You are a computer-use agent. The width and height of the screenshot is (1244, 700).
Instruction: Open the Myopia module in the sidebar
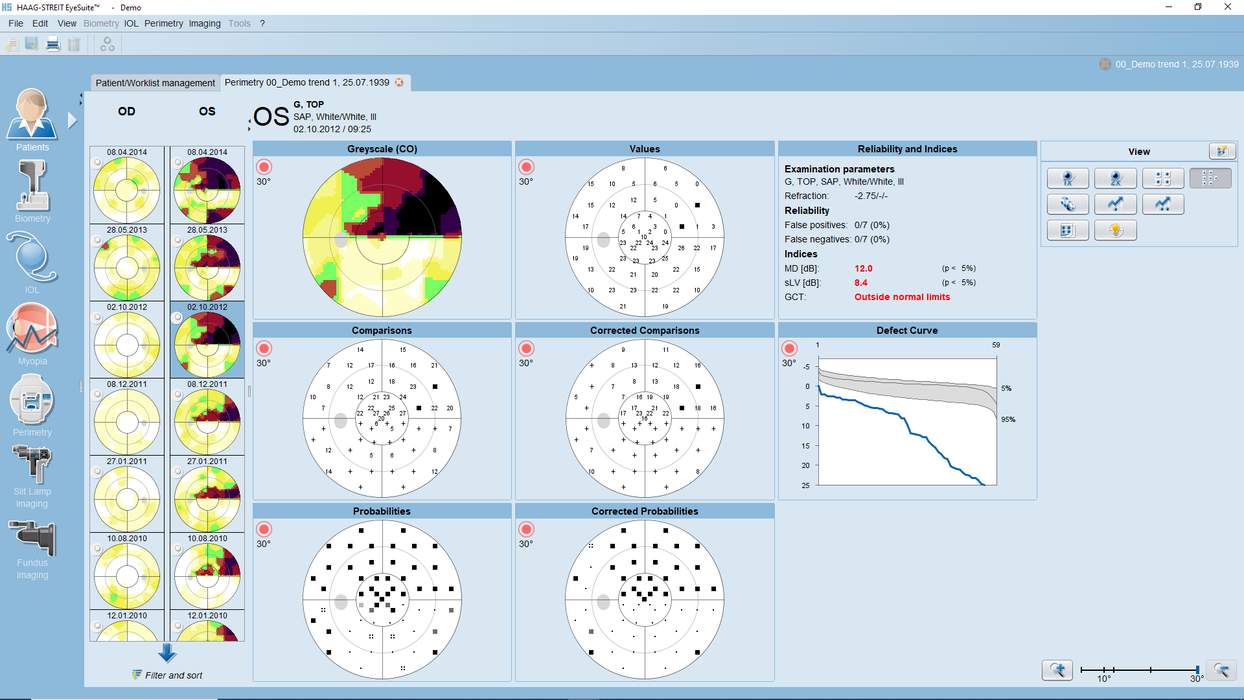(x=32, y=335)
